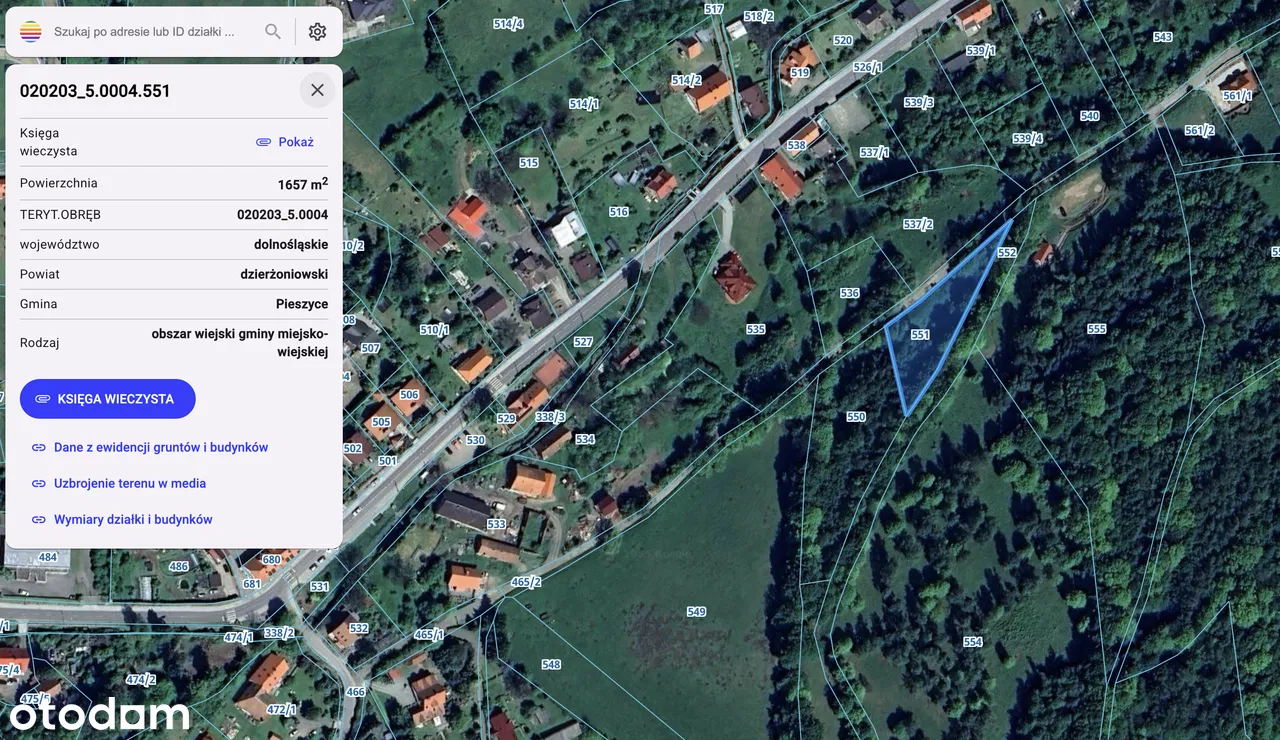Open Wymiary działki i budynków link
Image resolution: width=1280 pixels, height=740 pixels.
point(132,520)
